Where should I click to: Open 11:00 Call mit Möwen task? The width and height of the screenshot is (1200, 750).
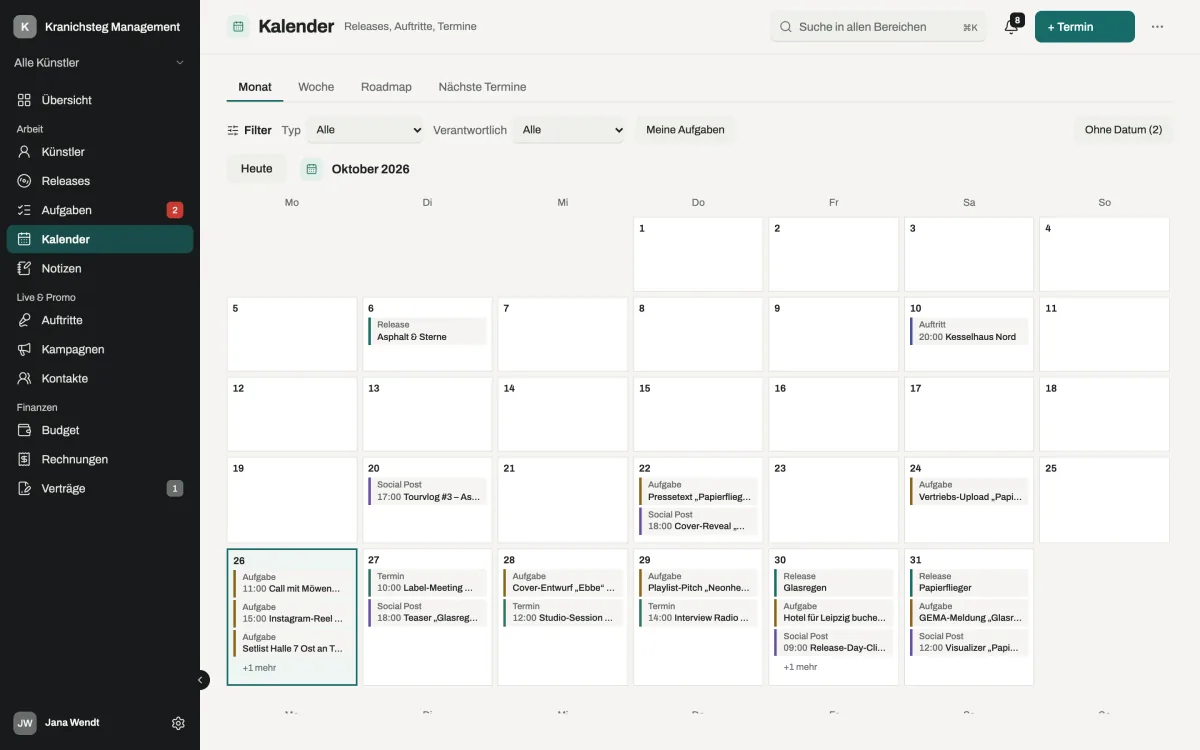point(292,583)
